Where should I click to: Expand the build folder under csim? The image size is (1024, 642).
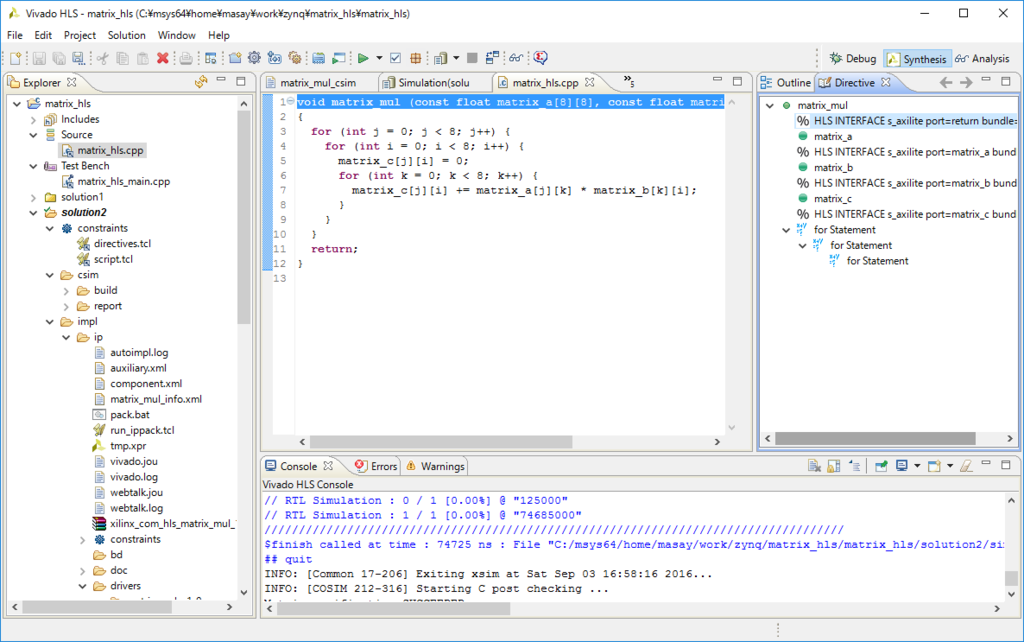pyautogui.click(x=66, y=291)
